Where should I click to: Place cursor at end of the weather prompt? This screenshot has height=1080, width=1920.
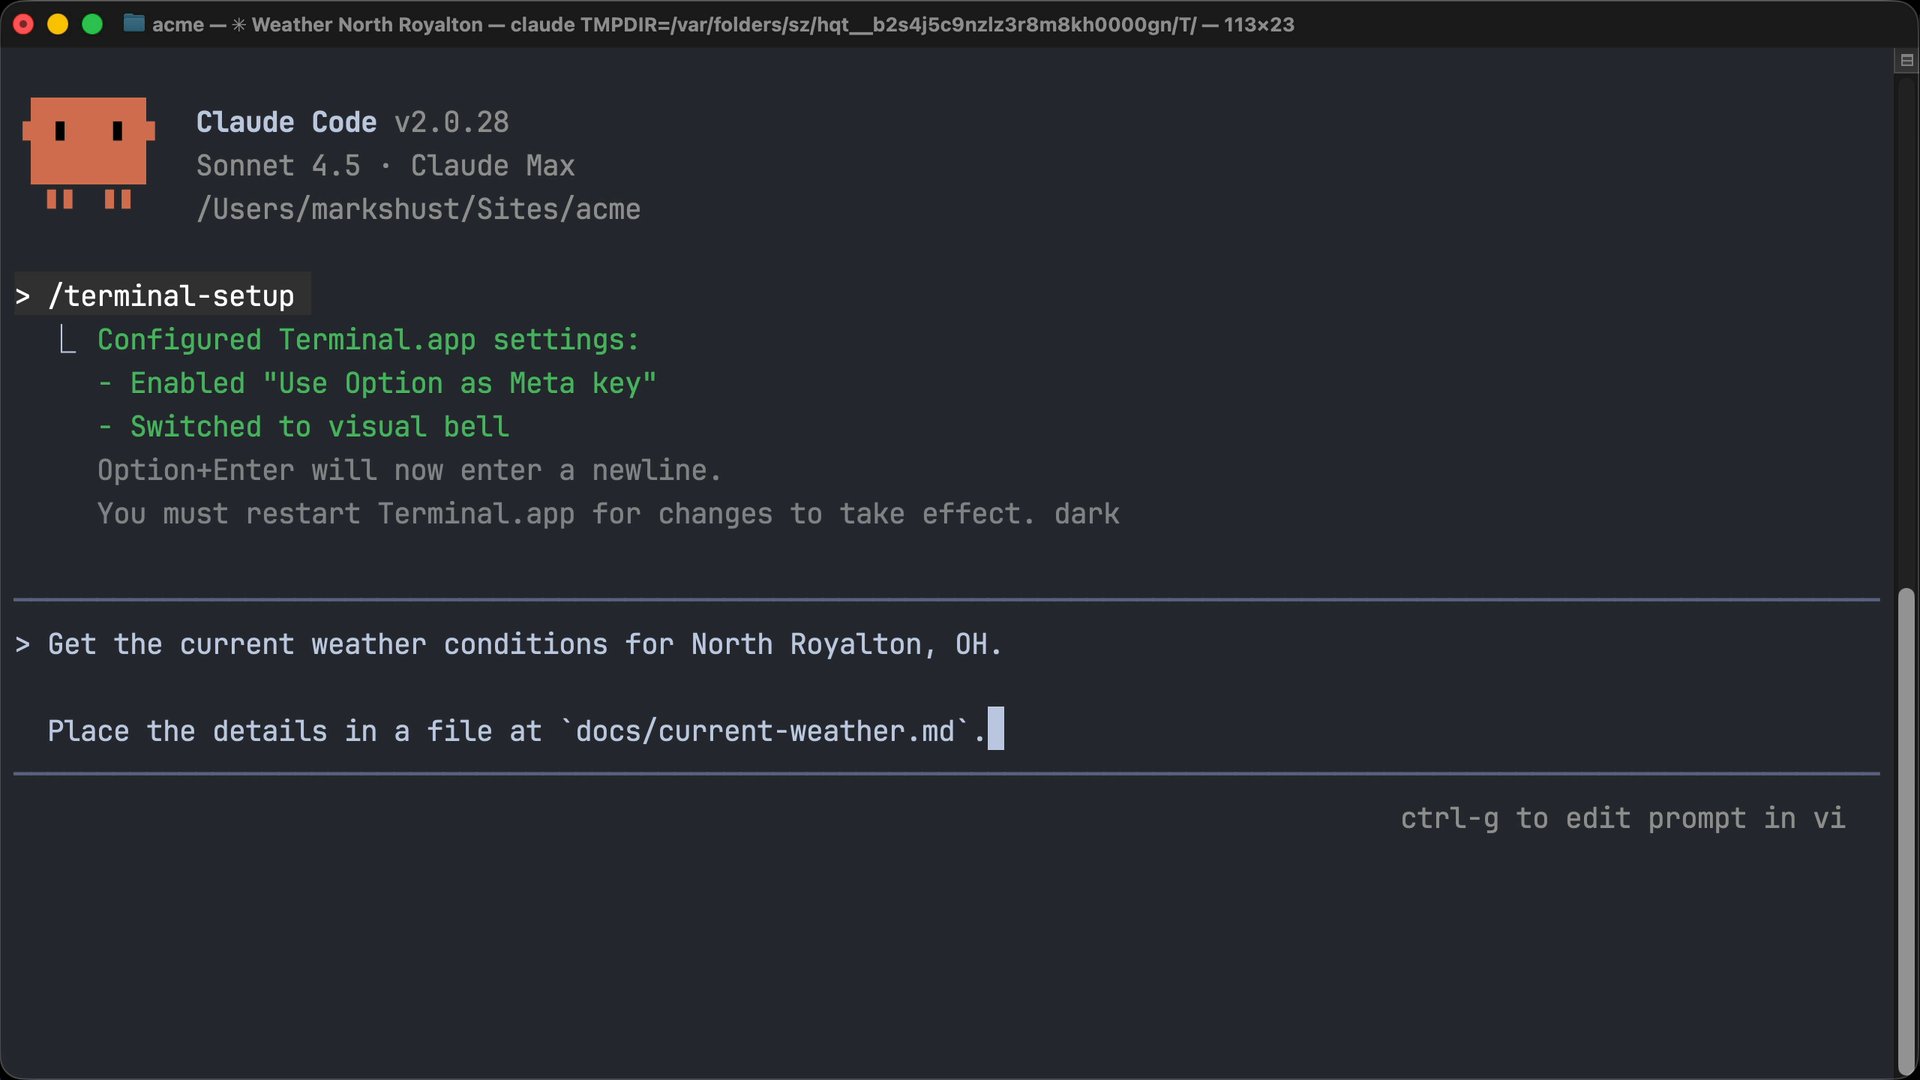(x=996, y=731)
